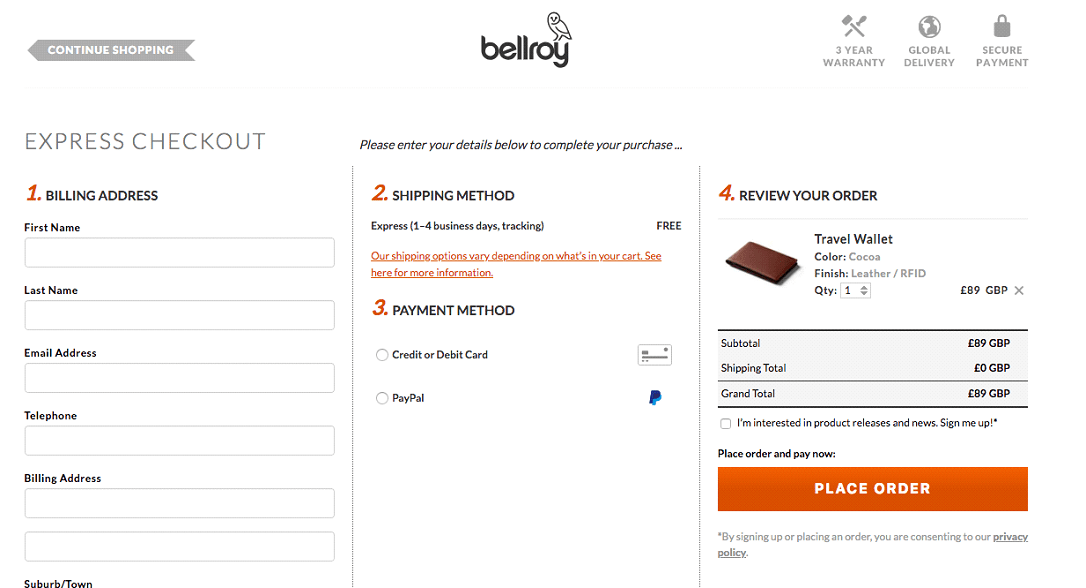Click the Secure Payment padlock icon

[1002, 24]
